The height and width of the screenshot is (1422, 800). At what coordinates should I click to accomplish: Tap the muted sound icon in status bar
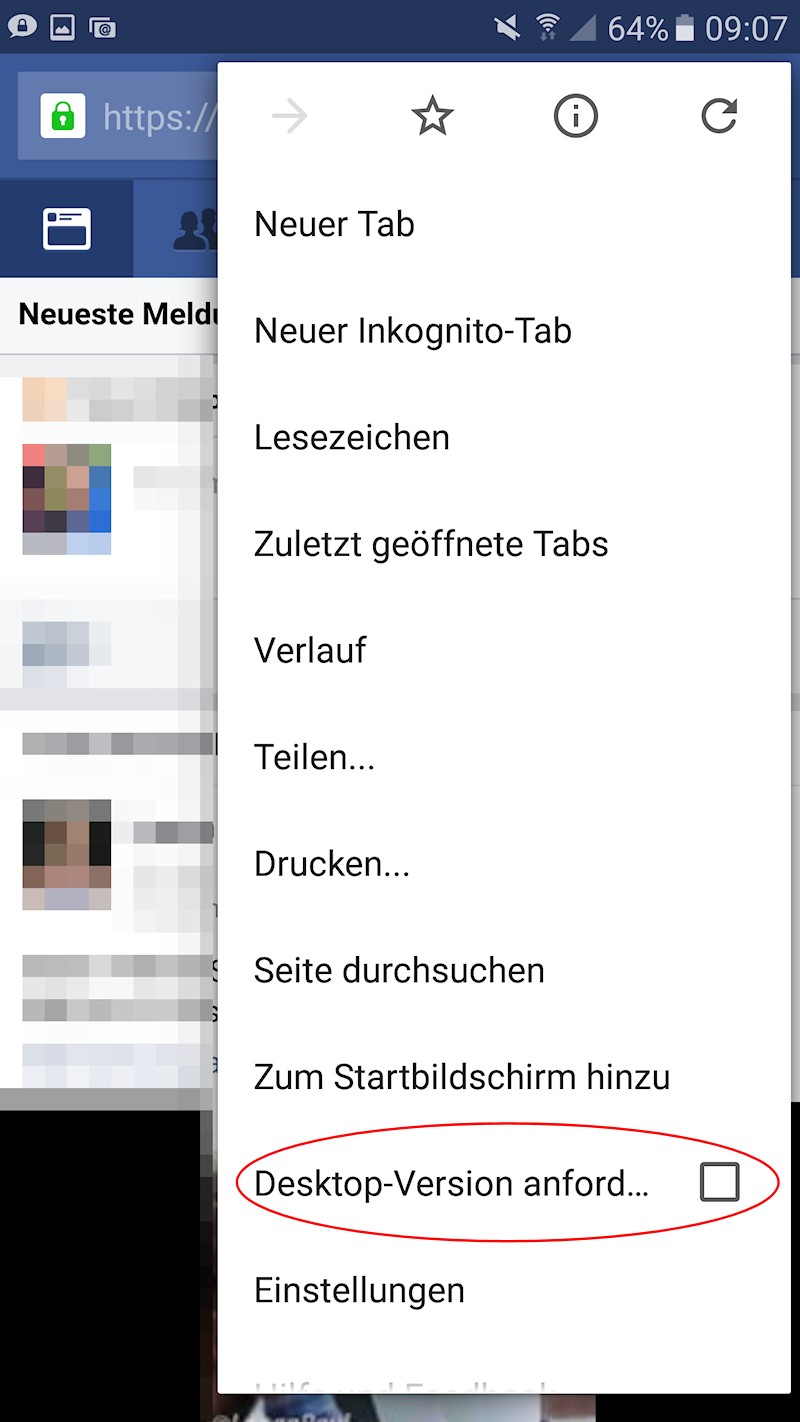[x=508, y=27]
